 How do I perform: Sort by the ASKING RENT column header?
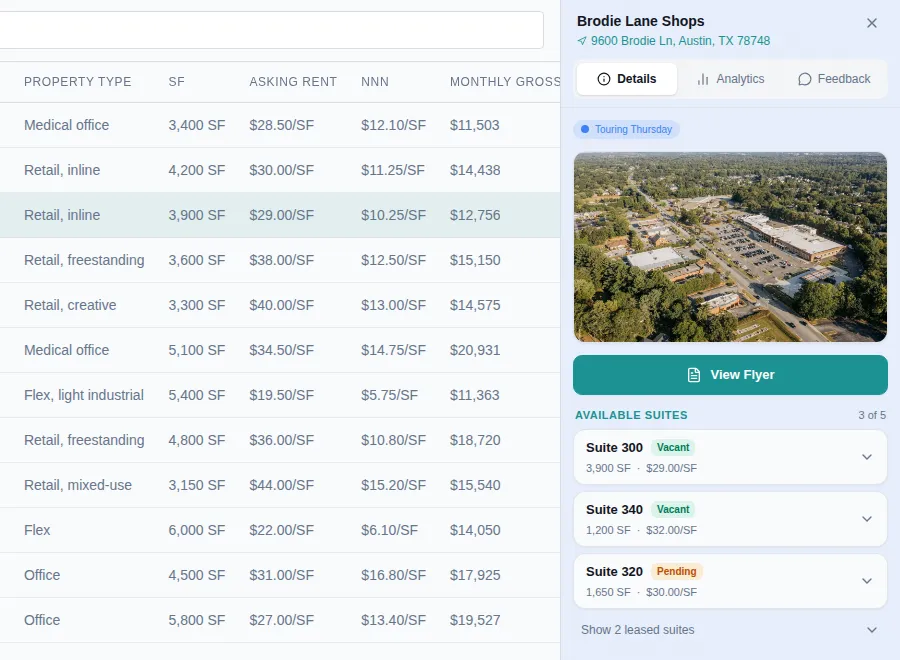click(x=293, y=81)
